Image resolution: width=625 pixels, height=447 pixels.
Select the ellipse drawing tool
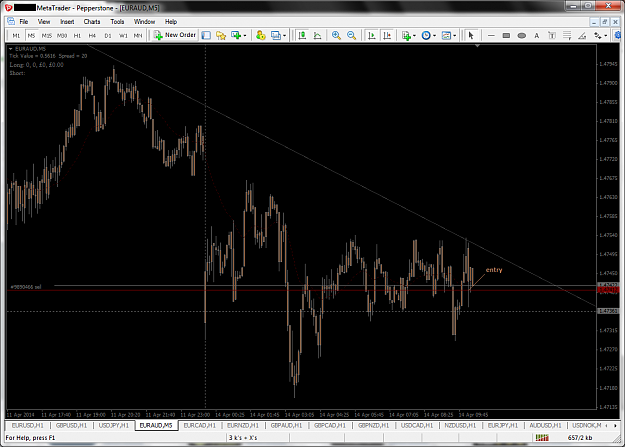coord(521,35)
